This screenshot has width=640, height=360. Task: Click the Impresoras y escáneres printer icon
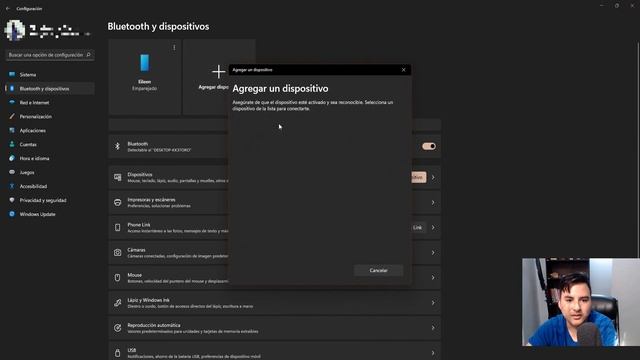[118, 202]
